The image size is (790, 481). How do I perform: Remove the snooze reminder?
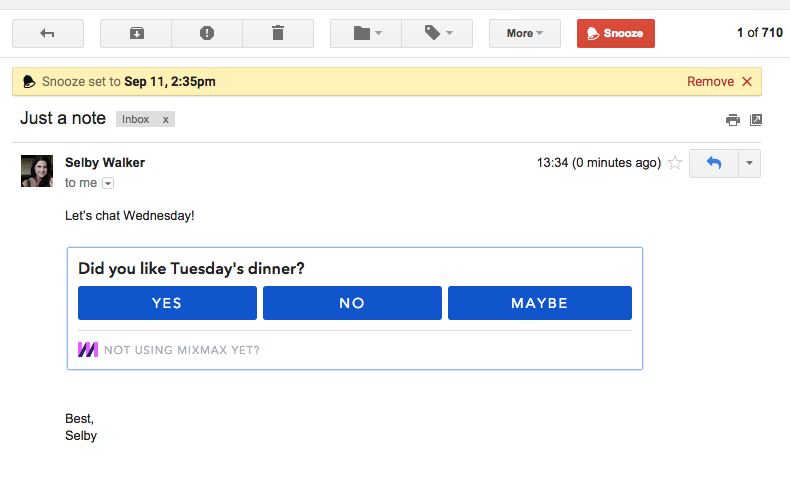[x=719, y=82]
